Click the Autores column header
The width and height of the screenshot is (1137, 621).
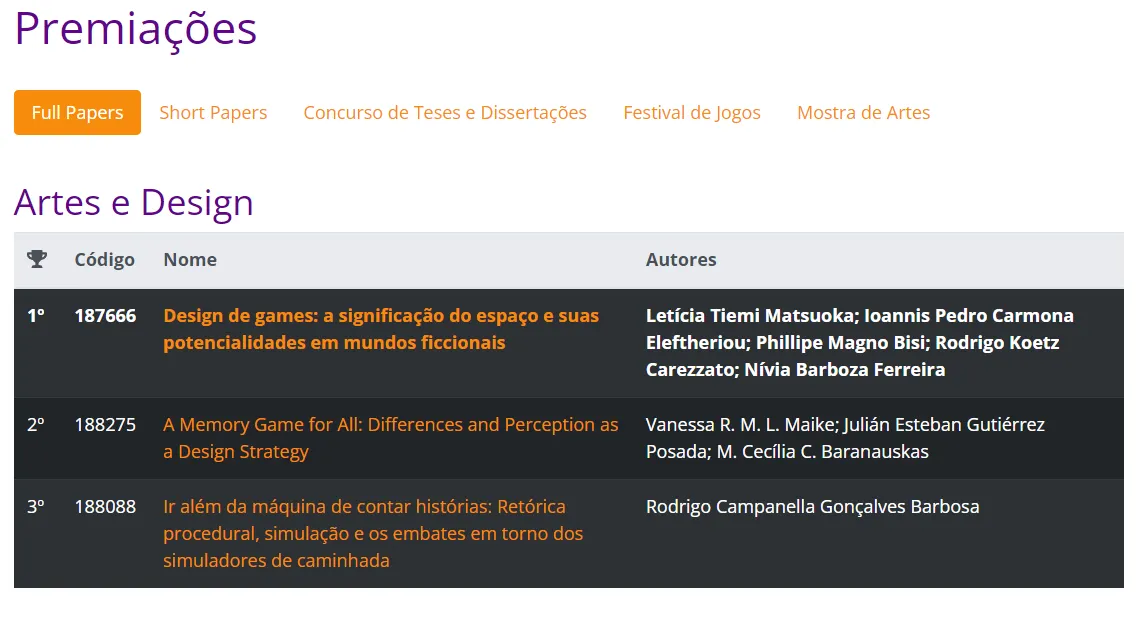[681, 260]
